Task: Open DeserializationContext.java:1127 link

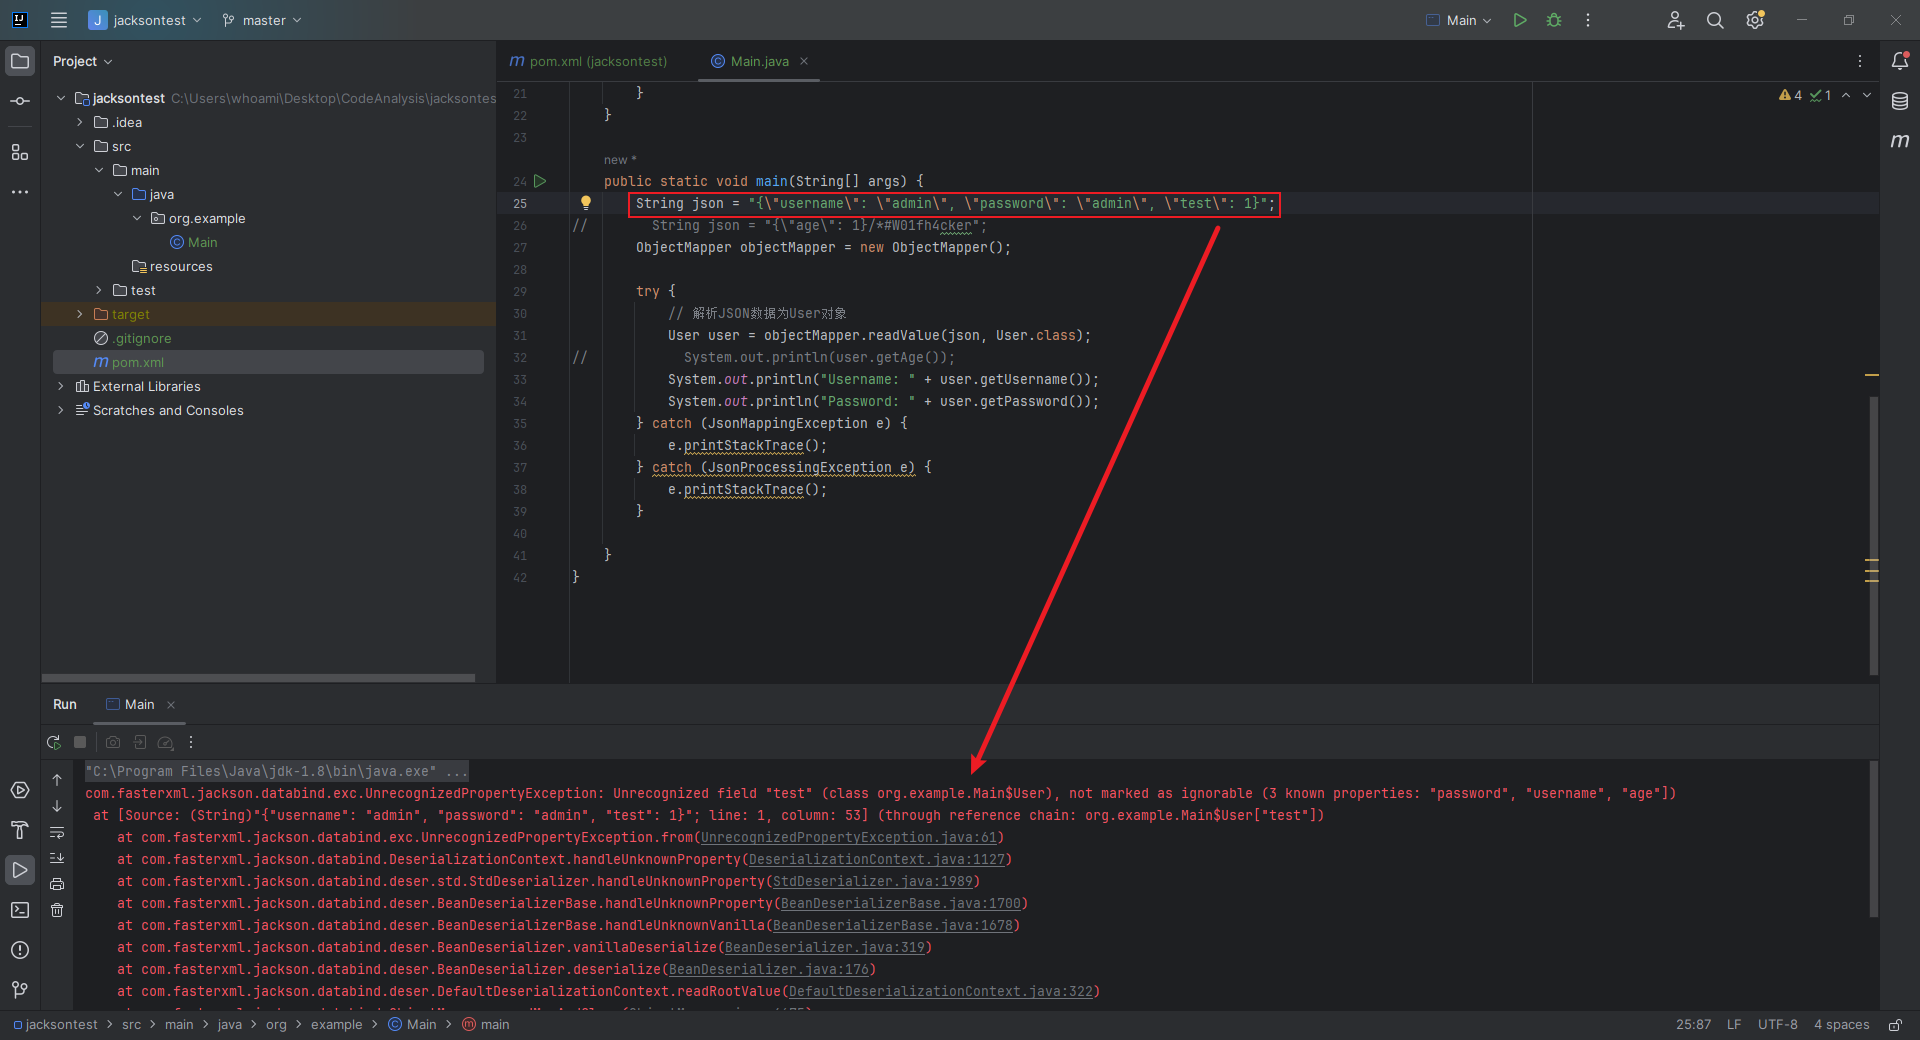Action: tap(877, 859)
